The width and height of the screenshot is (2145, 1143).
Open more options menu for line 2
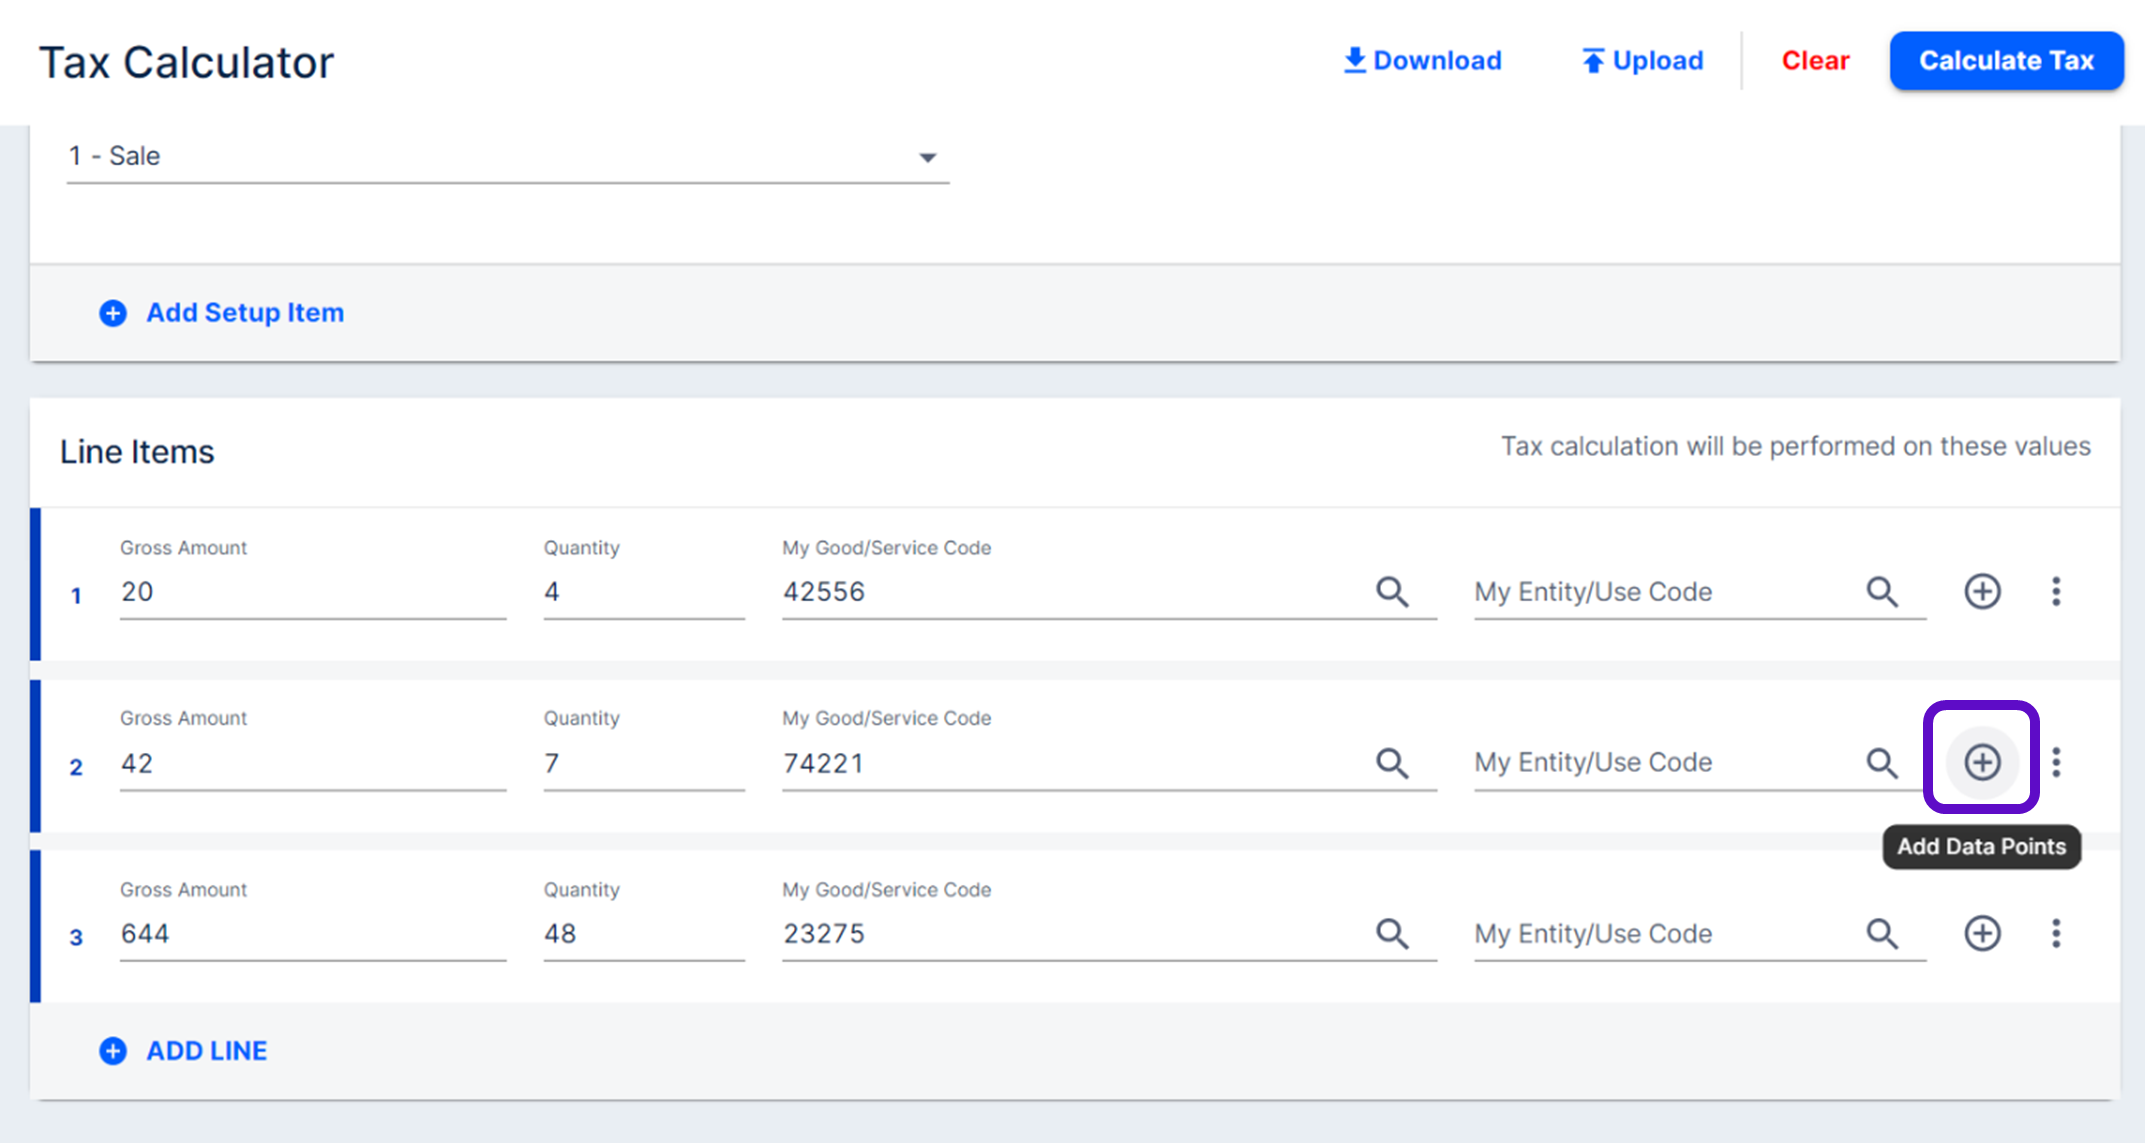(x=2056, y=763)
